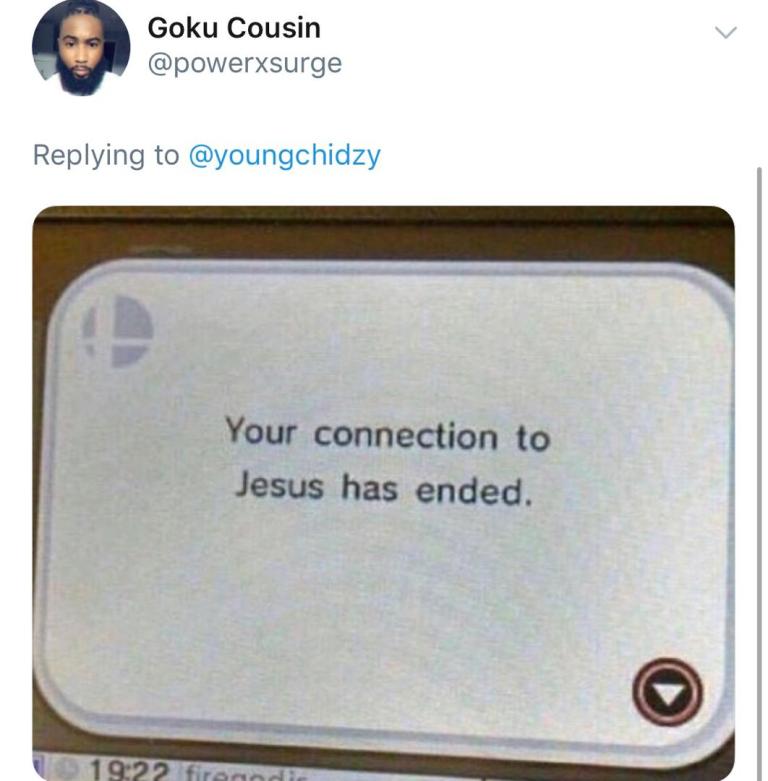
Task: Click the "Replying to" label
Action: (106, 155)
